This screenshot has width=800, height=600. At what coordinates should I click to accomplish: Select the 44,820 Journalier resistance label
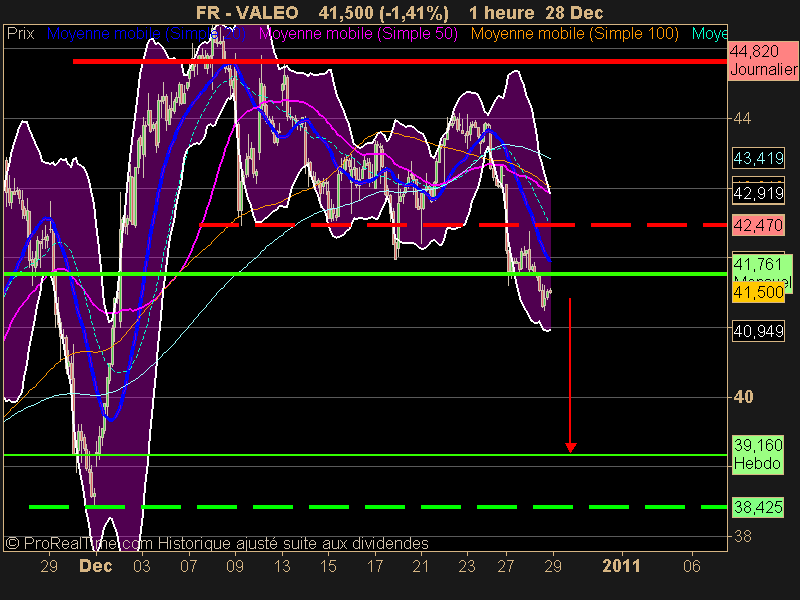pyautogui.click(x=763, y=60)
